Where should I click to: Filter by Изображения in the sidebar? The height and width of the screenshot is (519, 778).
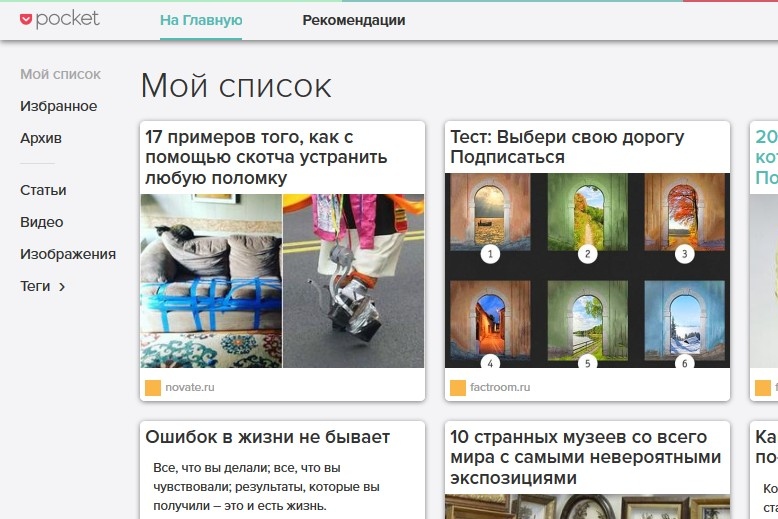(x=68, y=254)
